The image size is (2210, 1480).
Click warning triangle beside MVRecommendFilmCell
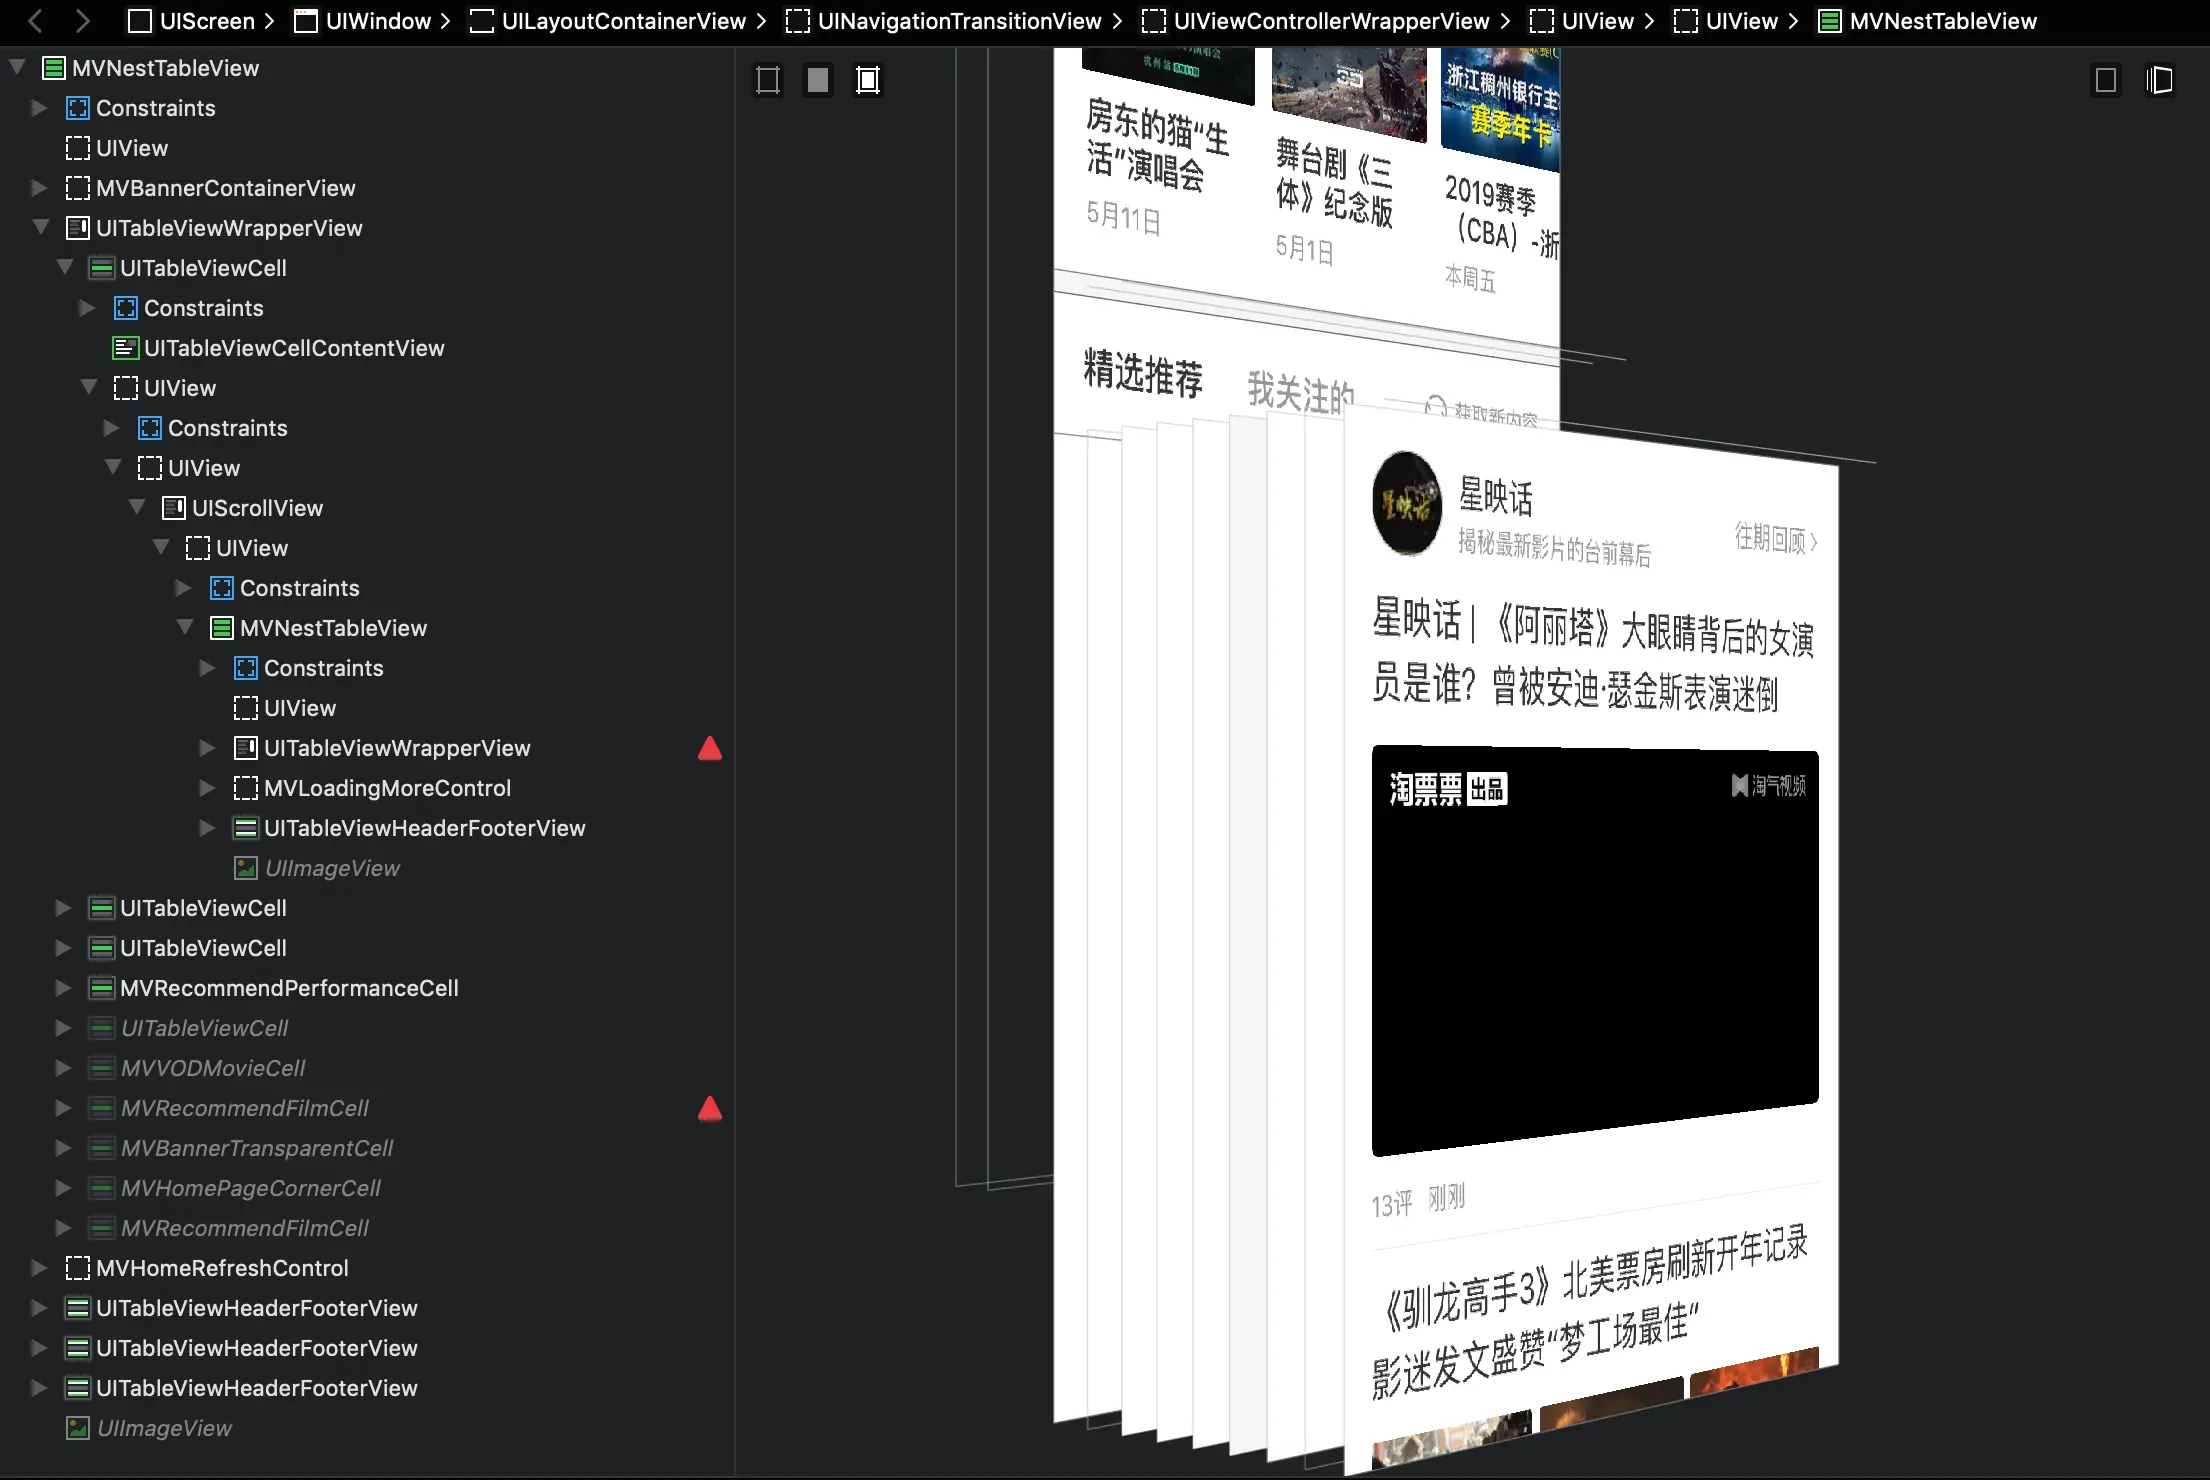710,1108
